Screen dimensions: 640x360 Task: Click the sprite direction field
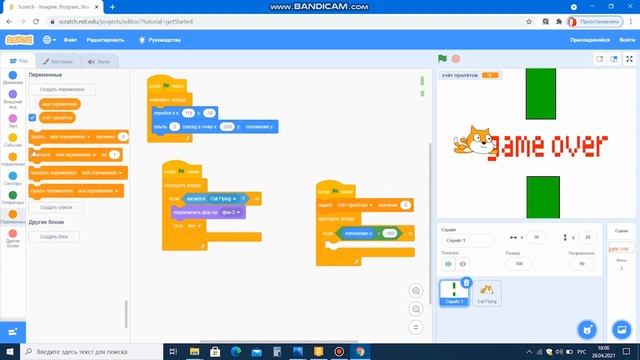[x=582, y=264]
